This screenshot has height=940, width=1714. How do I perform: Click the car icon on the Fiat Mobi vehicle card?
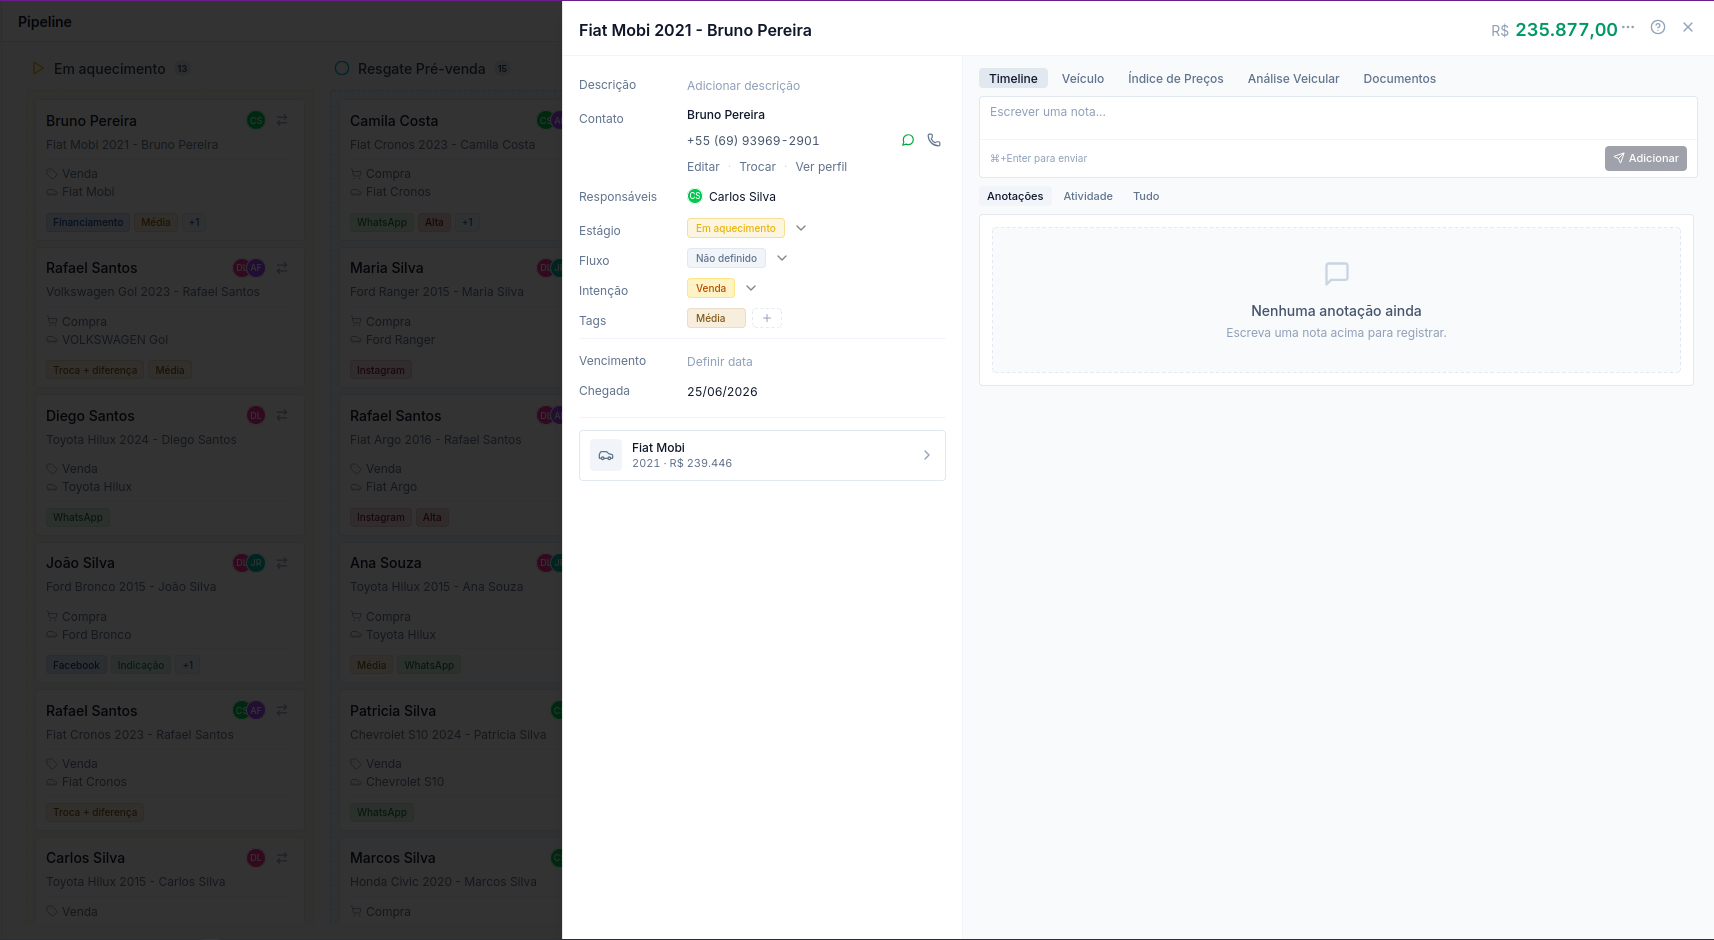click(x=606, y=455)
